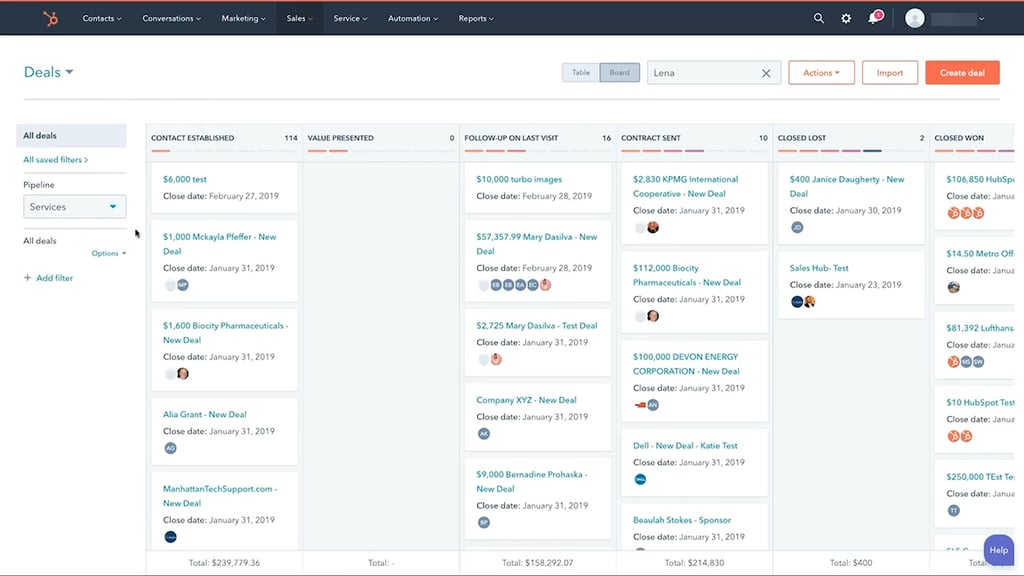Open $81,392 Lufthansa deal

coord(980,328)
